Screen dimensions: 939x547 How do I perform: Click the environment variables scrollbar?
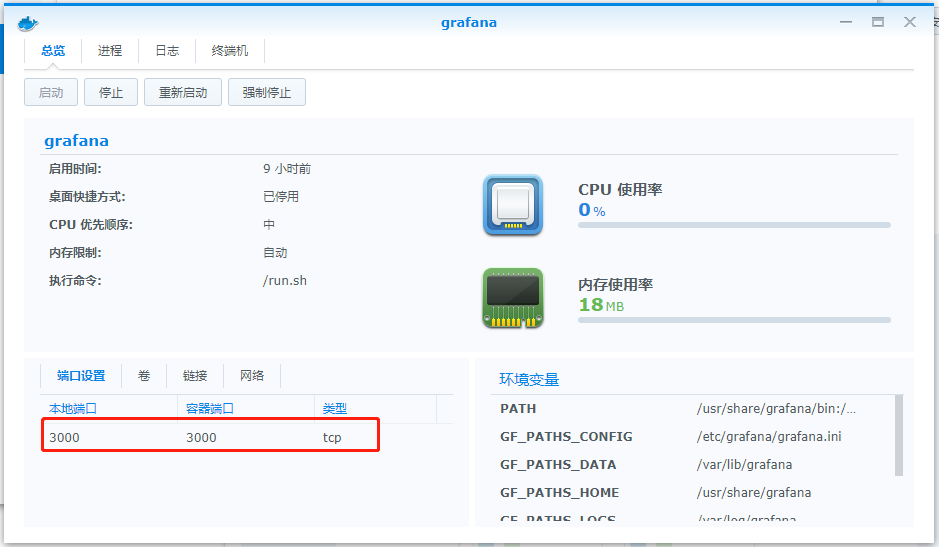[x=898, y=435]
